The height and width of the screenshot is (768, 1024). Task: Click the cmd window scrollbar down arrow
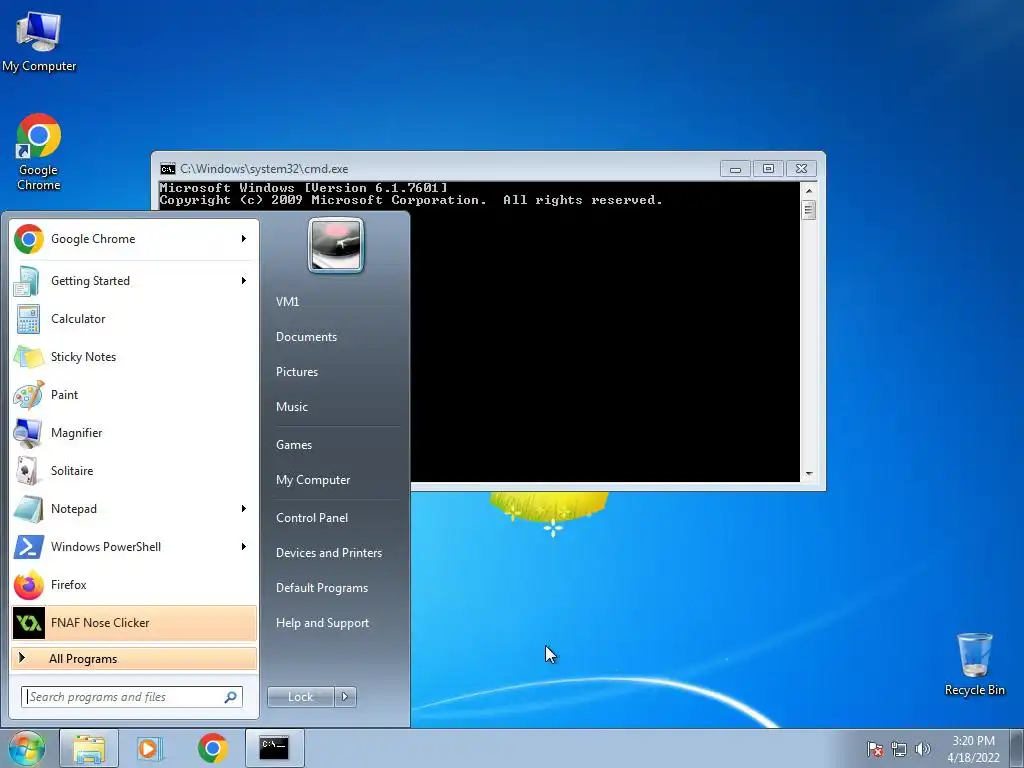[808, 474]
